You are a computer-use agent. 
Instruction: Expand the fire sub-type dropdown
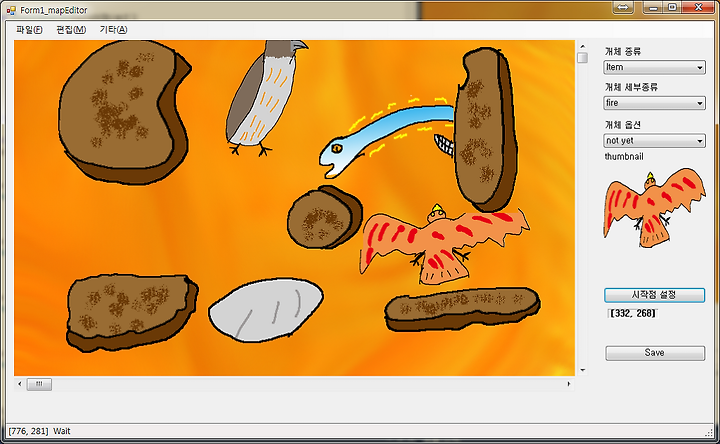pos(654,103)
